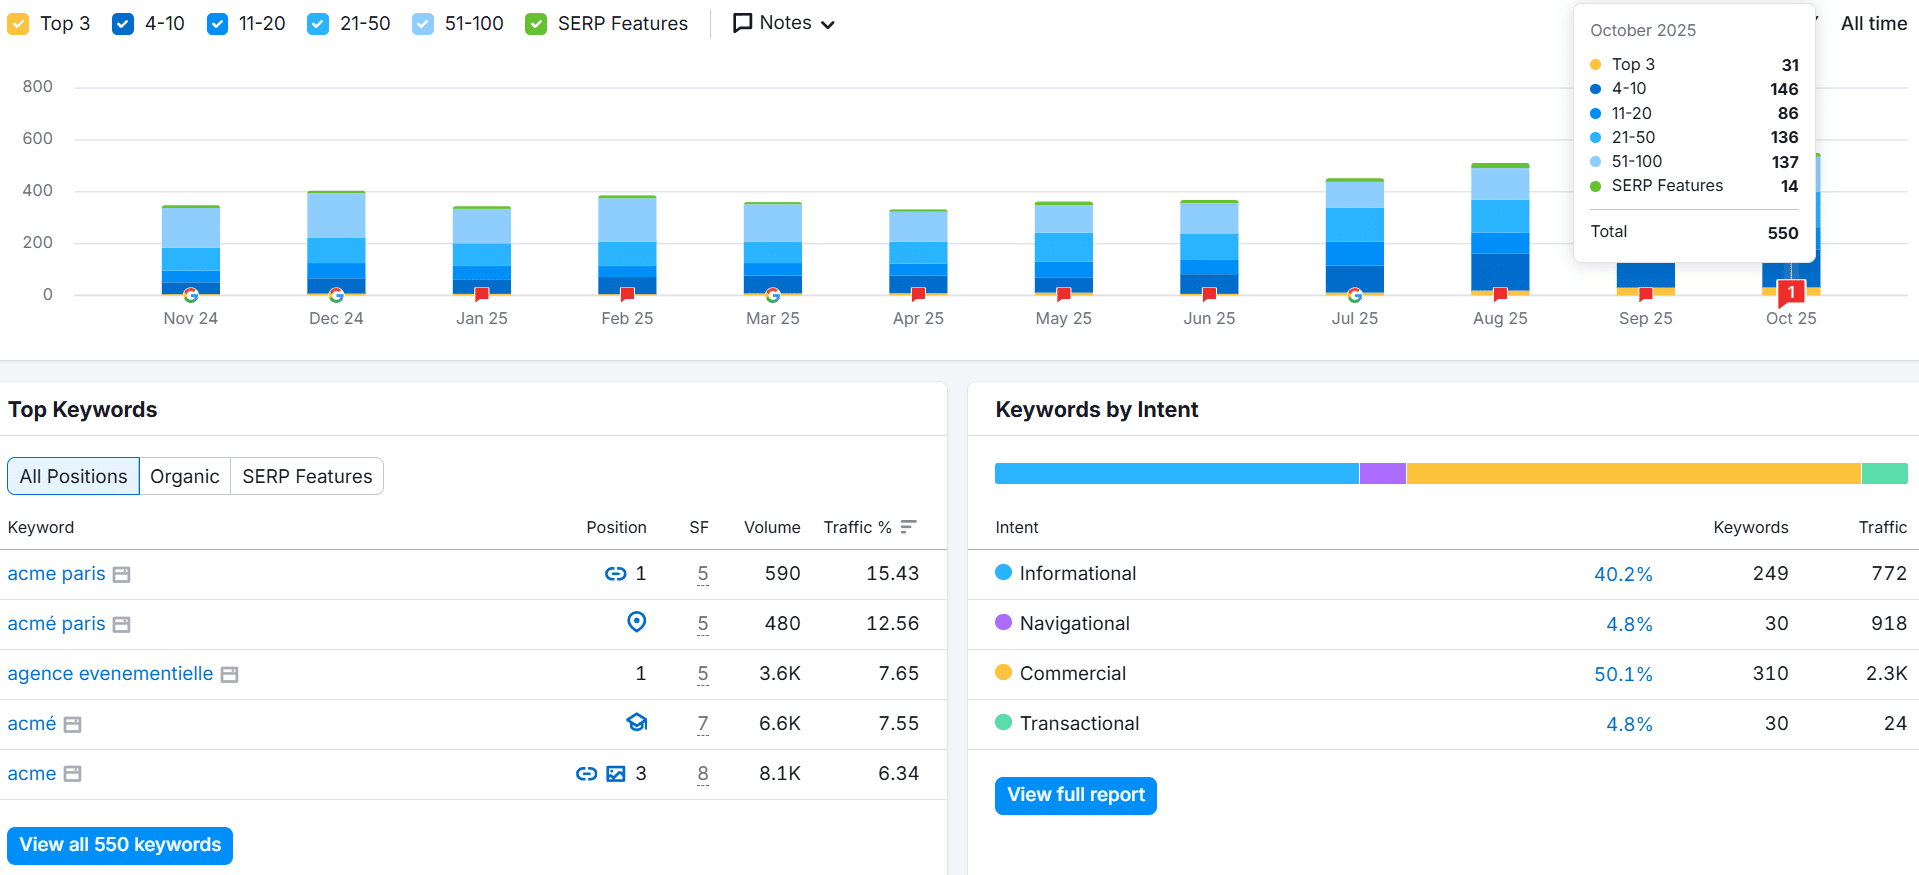Image resolution: width=1919 pixels, height=875 pixels.
Task: Click the yellow Commercial segment of intent bar
Action: [x=1632, y=474]
